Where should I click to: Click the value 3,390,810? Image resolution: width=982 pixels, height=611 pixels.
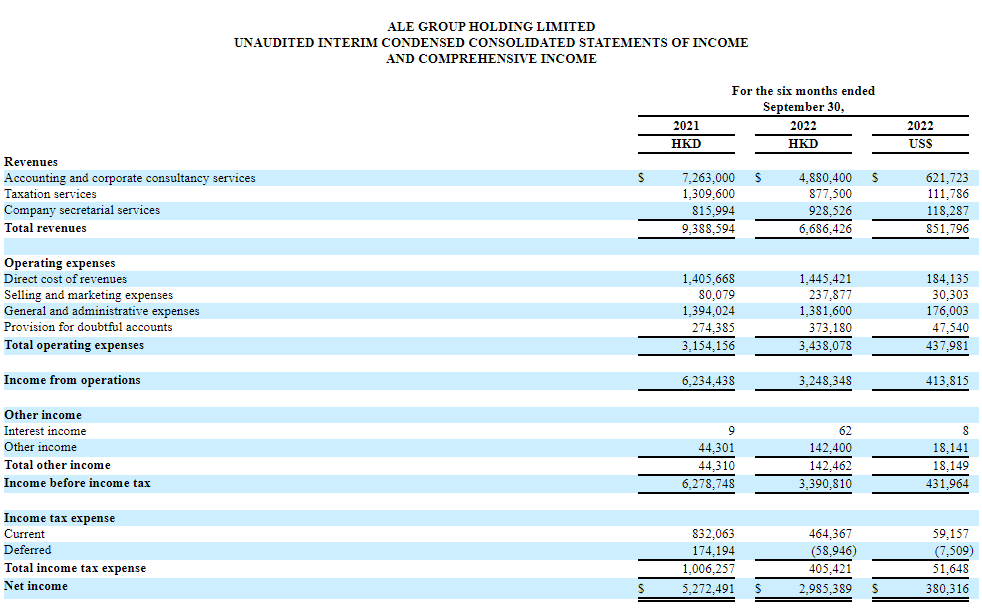click(x=825, y=485)
